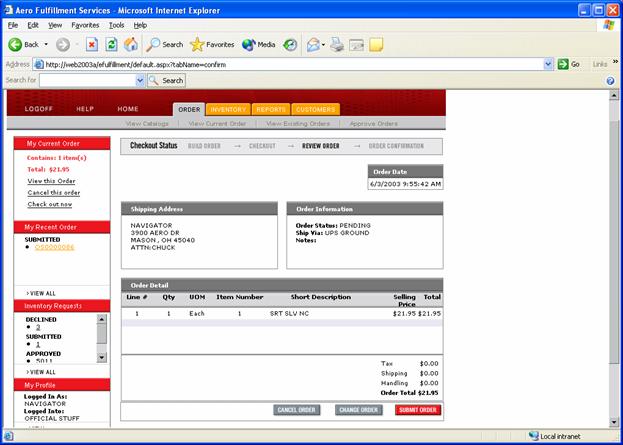Image resolution: width=623 pixels, height=445 pixels.
Task: Click the HOME link in red header
Action: point(128,109)
